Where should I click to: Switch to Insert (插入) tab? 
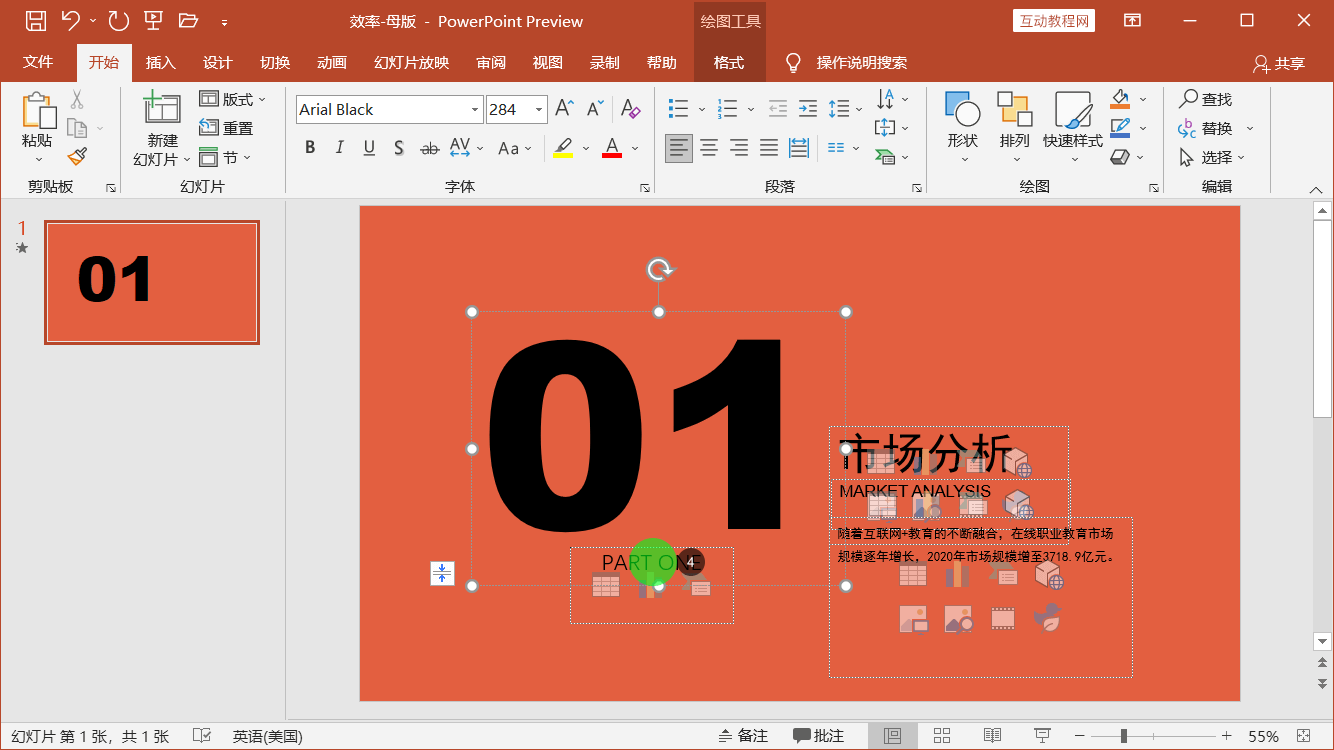point(160,62)
